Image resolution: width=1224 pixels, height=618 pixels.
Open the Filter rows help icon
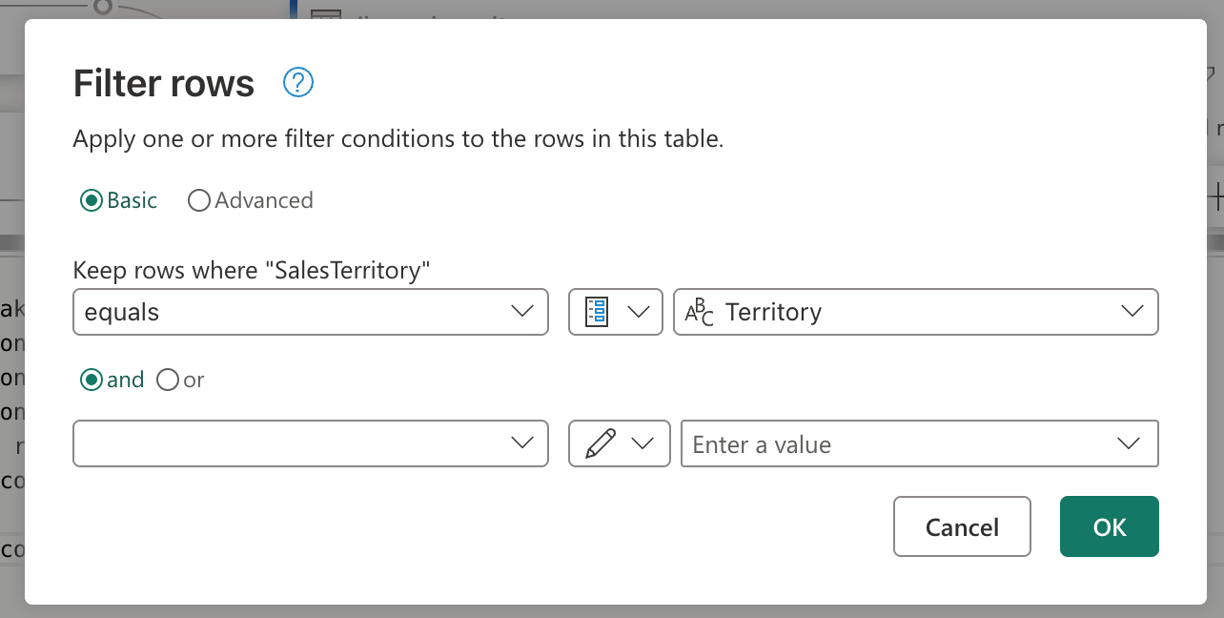coord(297,83)
